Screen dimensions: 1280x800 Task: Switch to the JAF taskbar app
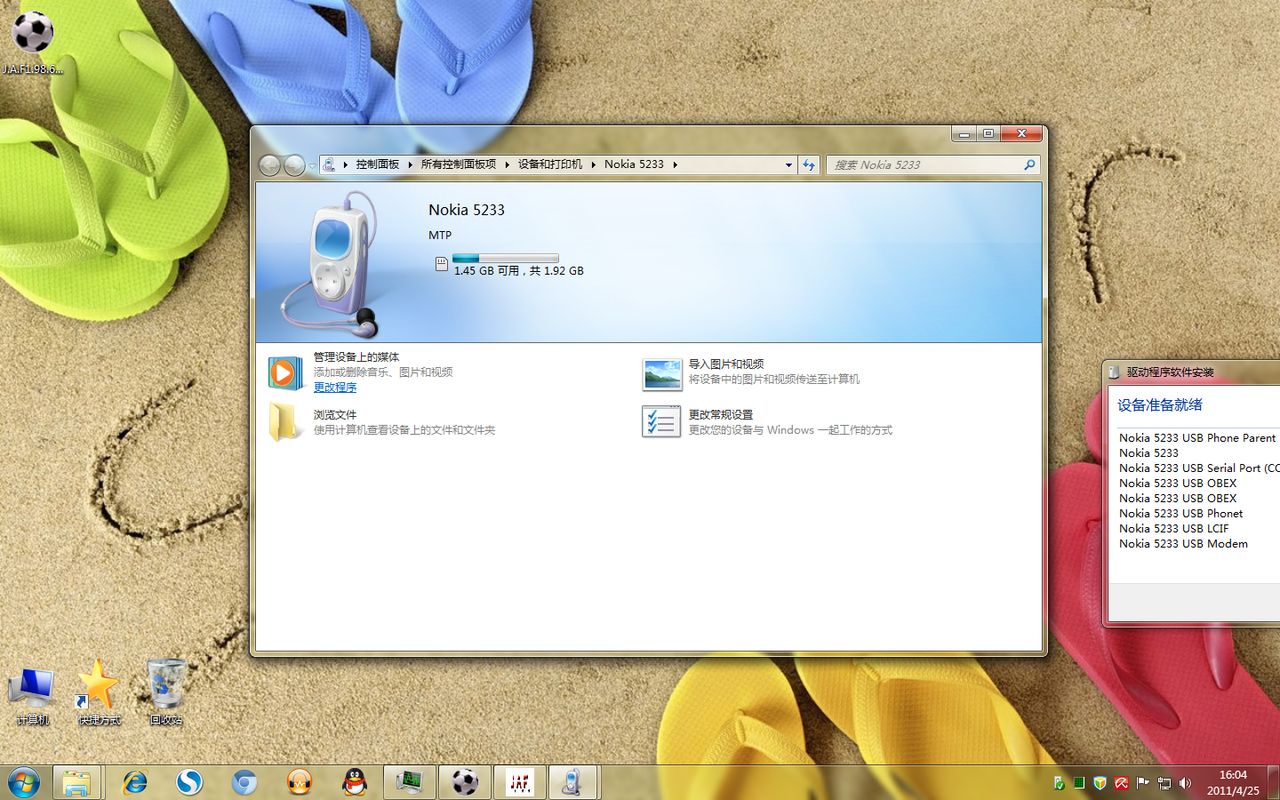[519, 781]
